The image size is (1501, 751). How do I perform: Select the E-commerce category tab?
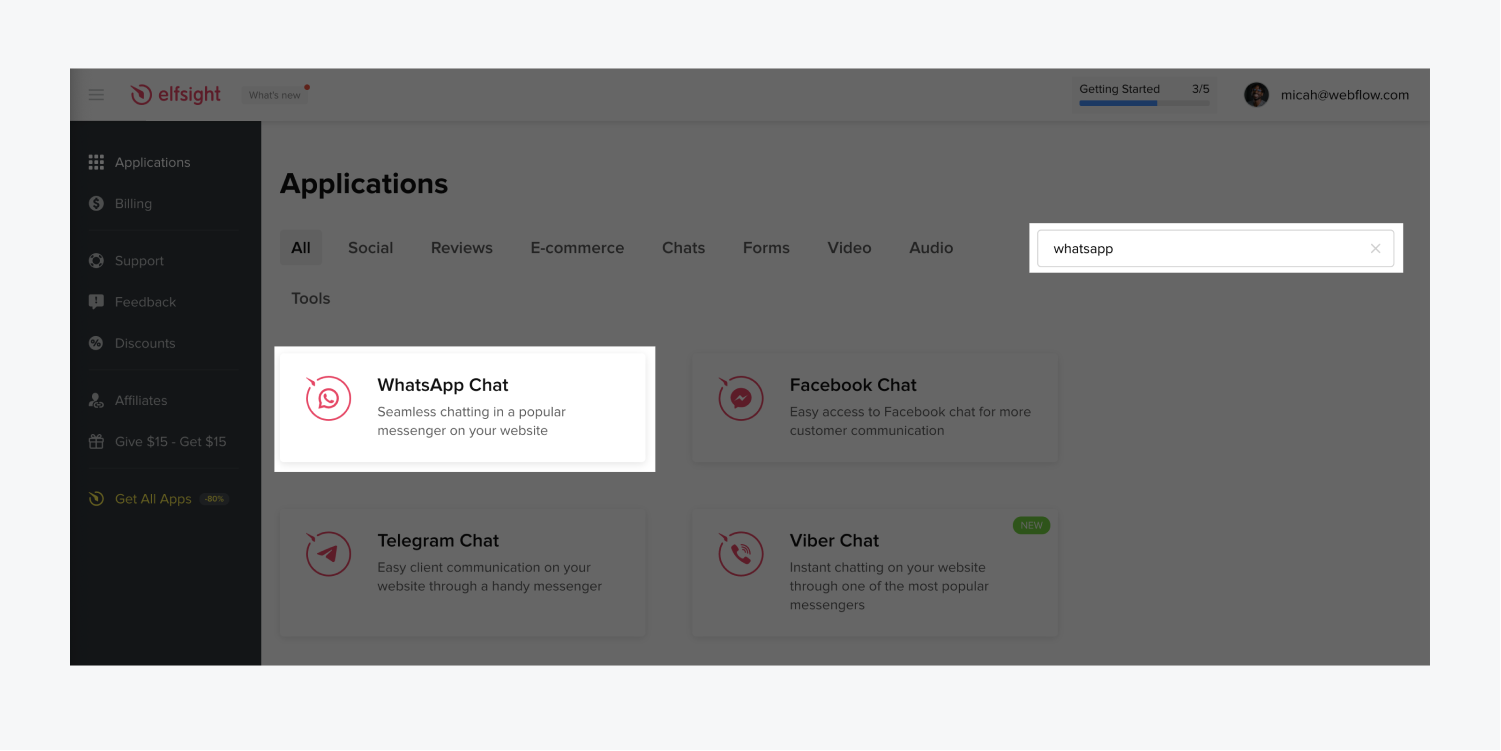click(x=577, y=248)
